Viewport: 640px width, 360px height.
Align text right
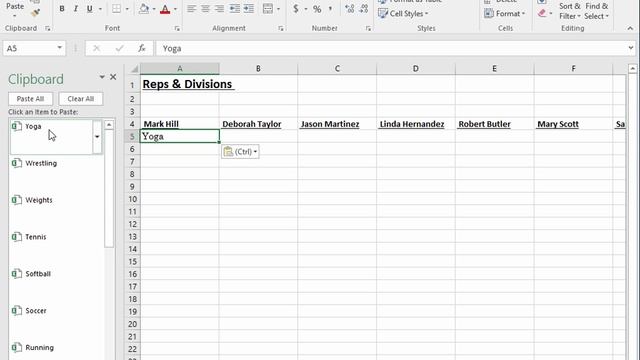point(219,9)
